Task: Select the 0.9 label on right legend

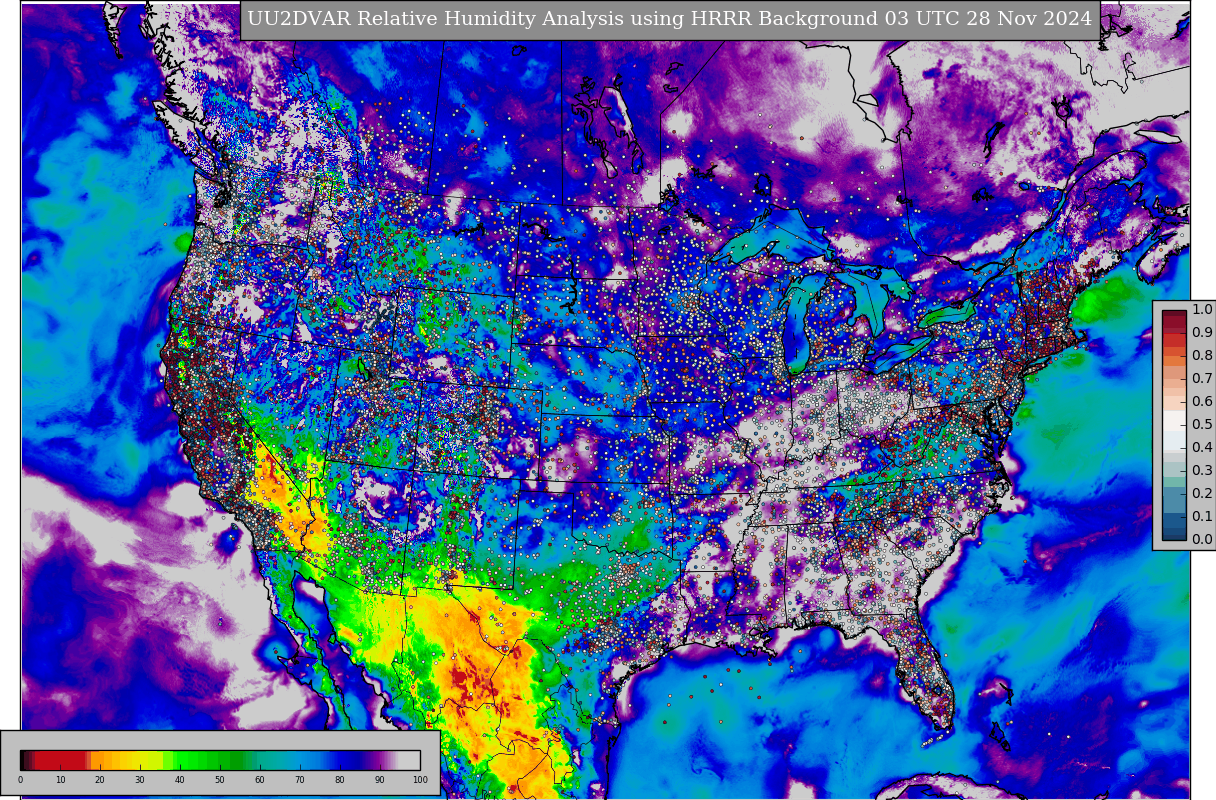Action: pos(1202,332)
